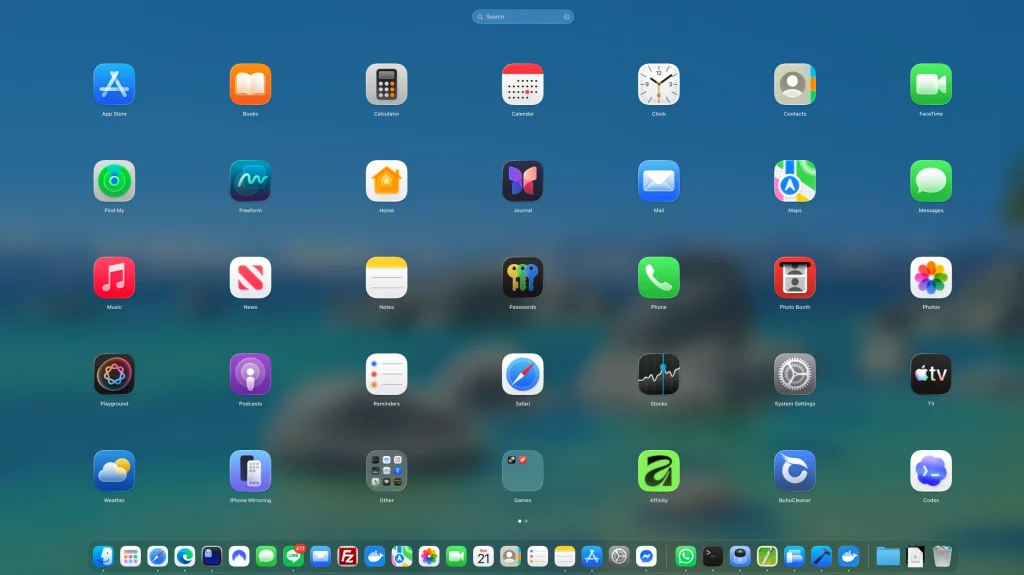This screenshot has width=1024, height=575.
Task: Launch the Freeform app
Action: pyautogui.click(x=250, y=181)
